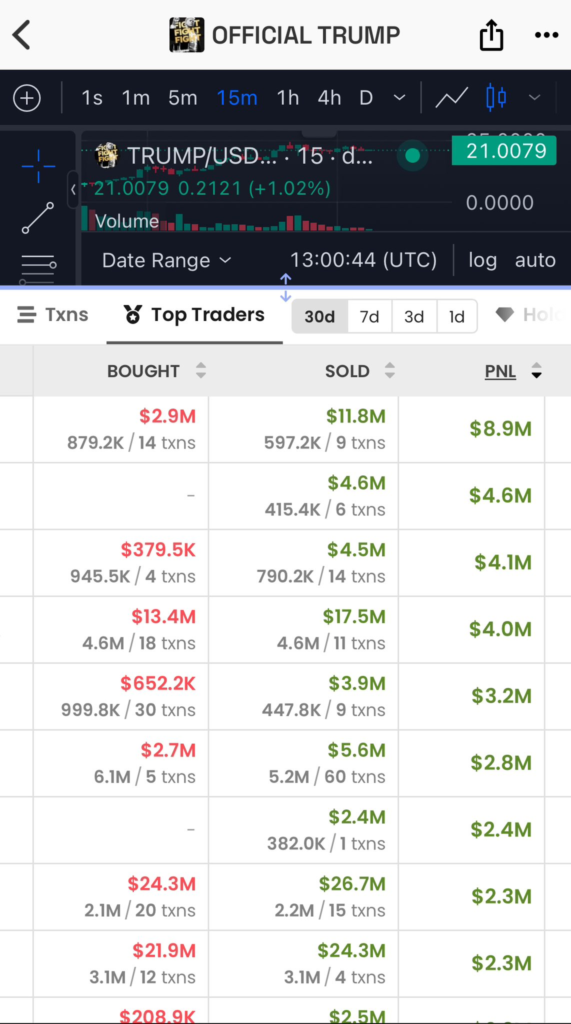Click the $13.4M bought value
The image size is (571, 1024).
point(163,616)
